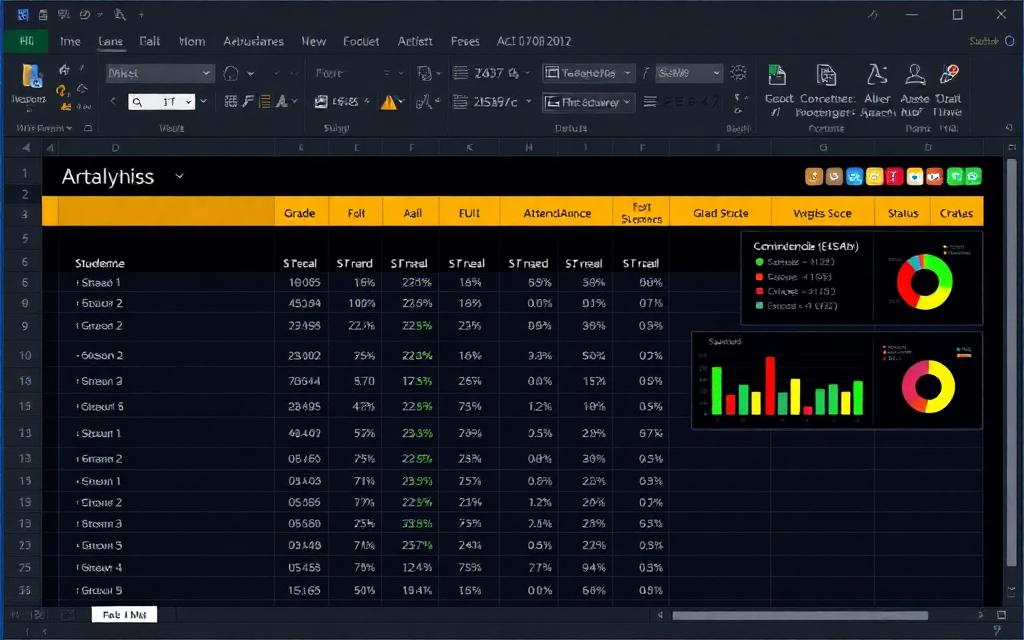Open the font size 1T dropdown
Image resolution: width=1024 pixels, height=640 pixels.
189,102
